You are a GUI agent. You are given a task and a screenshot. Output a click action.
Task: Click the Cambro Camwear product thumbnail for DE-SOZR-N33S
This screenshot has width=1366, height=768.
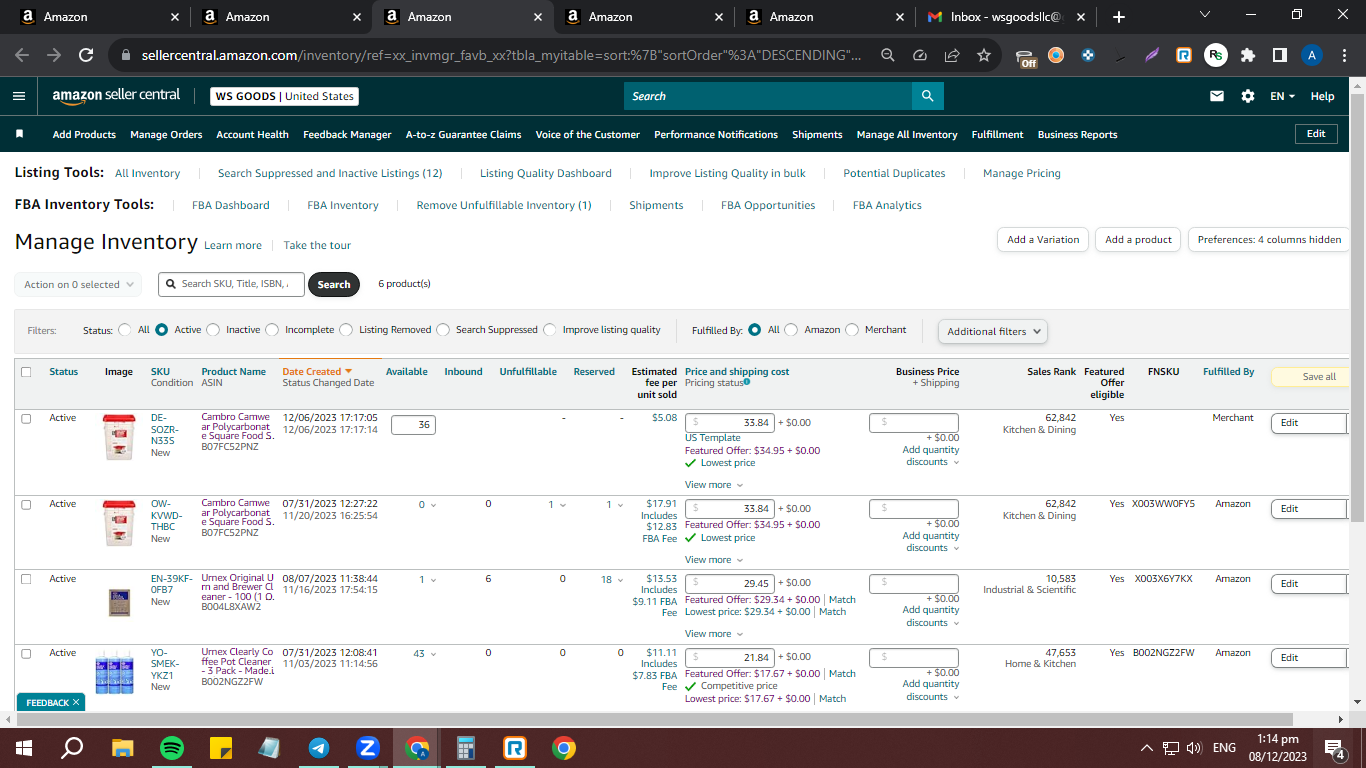[119, 437]
